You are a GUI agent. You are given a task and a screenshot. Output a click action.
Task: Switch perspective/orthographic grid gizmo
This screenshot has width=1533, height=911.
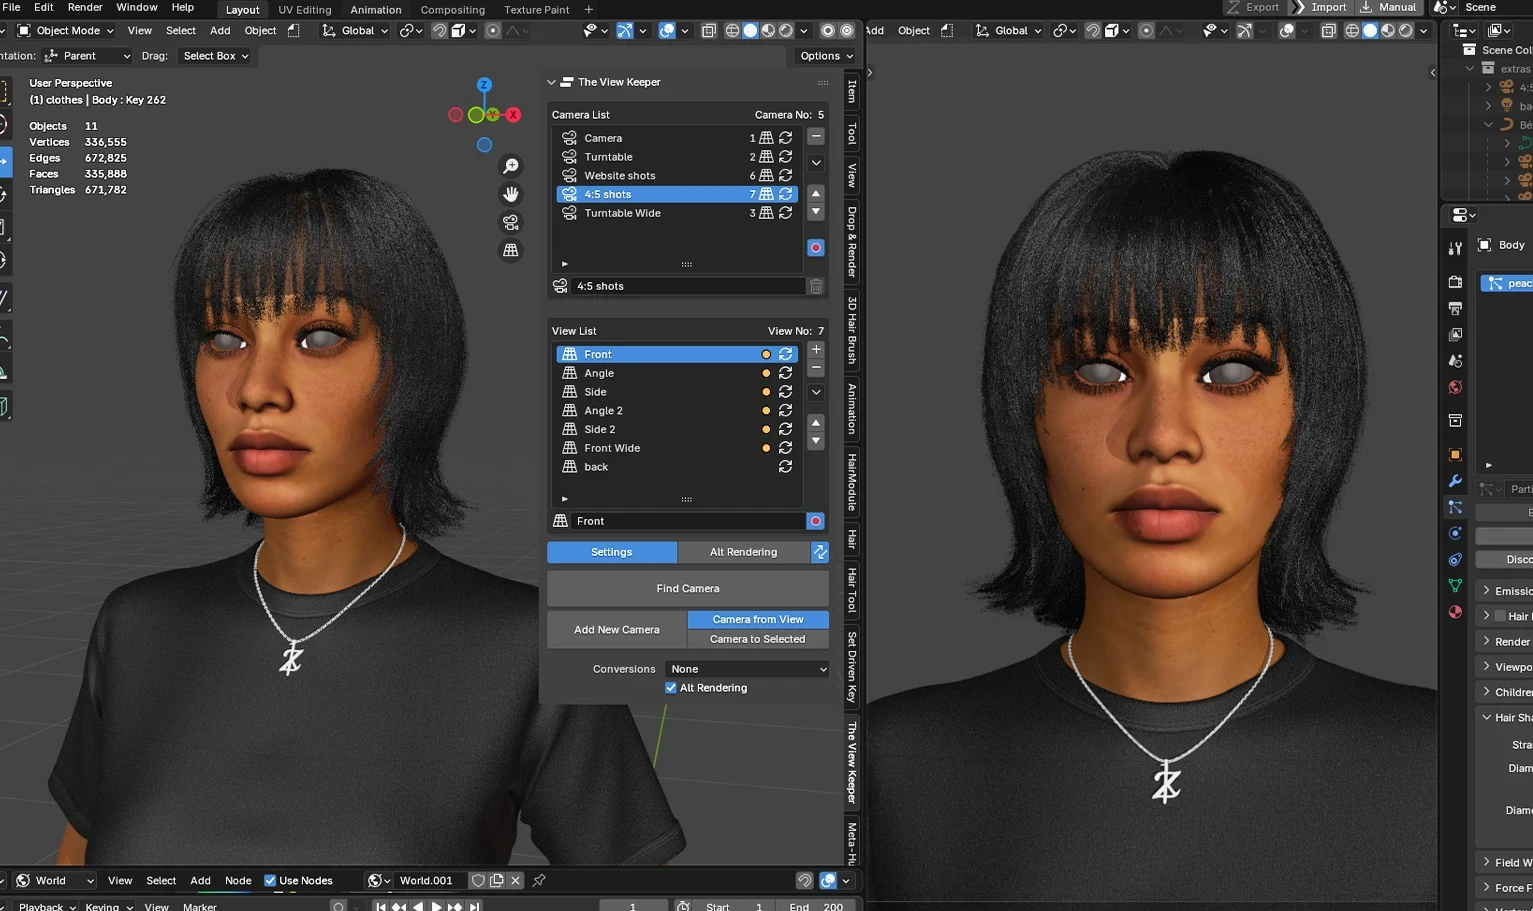(511, 250)
